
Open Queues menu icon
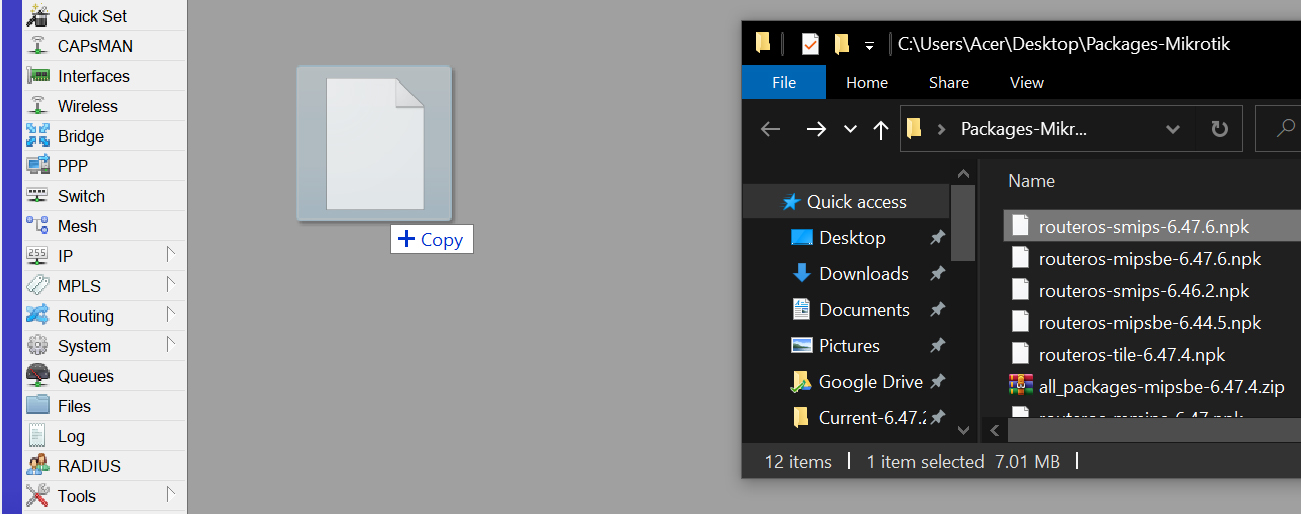(x=38, y=376)
